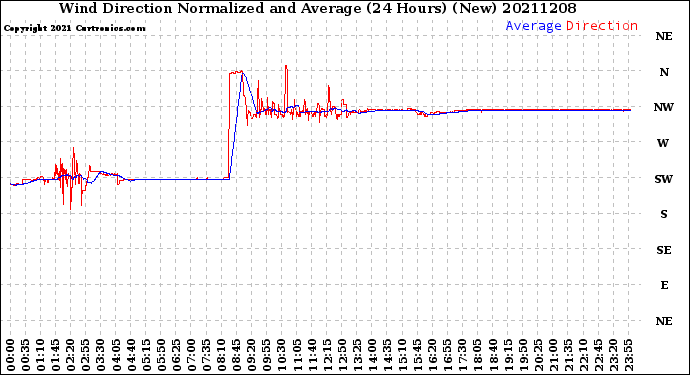Click the 'E' direction label on the y-axis
Viewport: 690px width, 375px height.
tap(664, 285)
